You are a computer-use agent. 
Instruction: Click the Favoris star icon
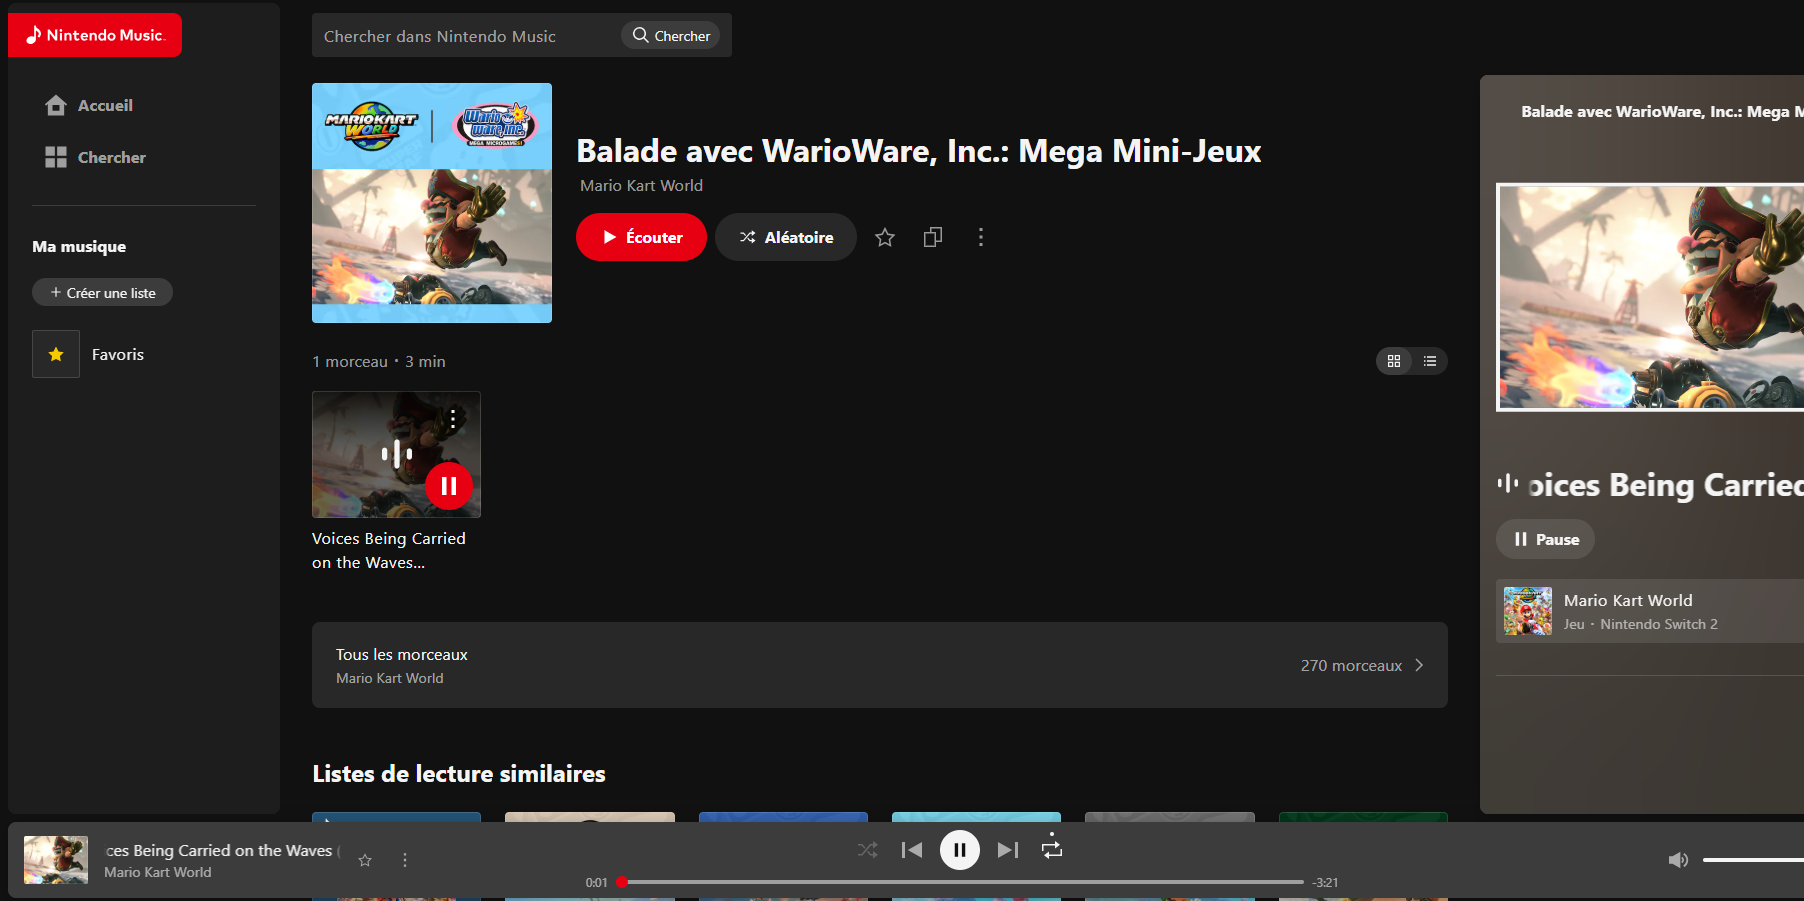tap(56, 354)
